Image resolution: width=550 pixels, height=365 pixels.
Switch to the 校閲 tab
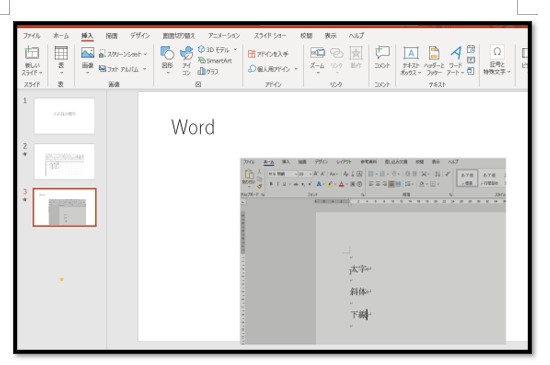tap(306, 36)
